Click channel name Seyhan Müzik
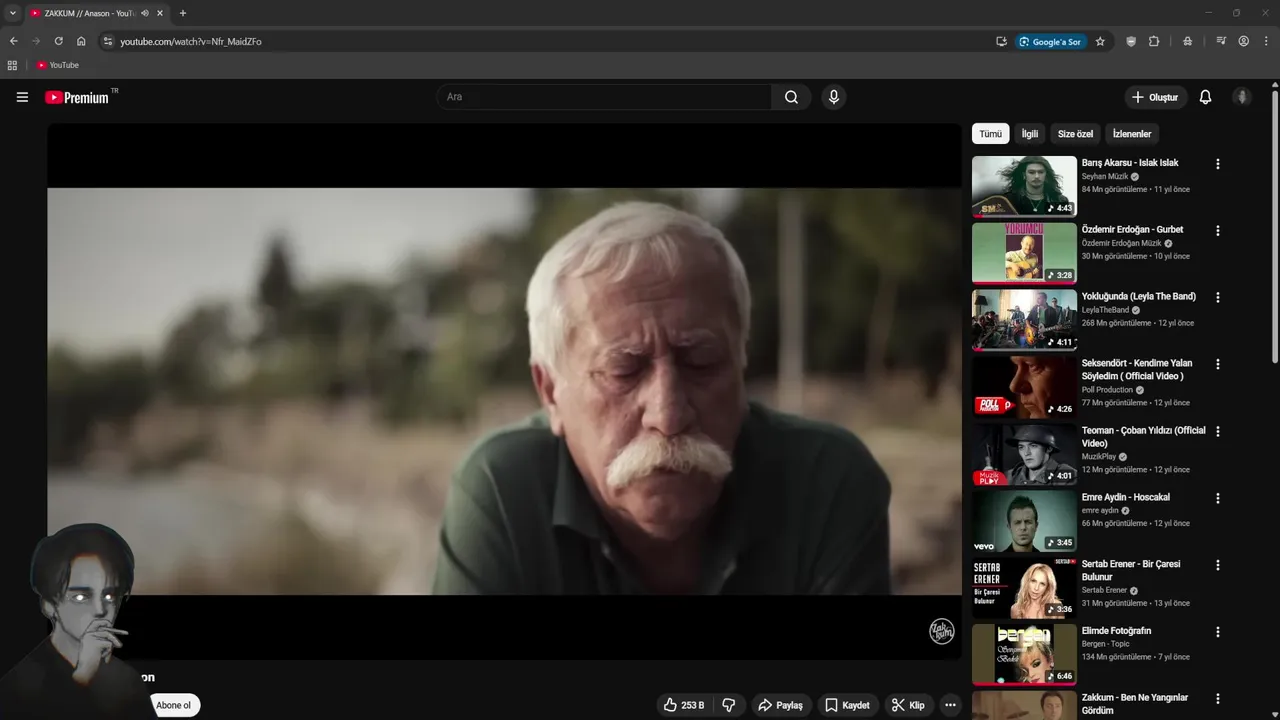This screenshot has height=720, width=1280. [1105, 177]
